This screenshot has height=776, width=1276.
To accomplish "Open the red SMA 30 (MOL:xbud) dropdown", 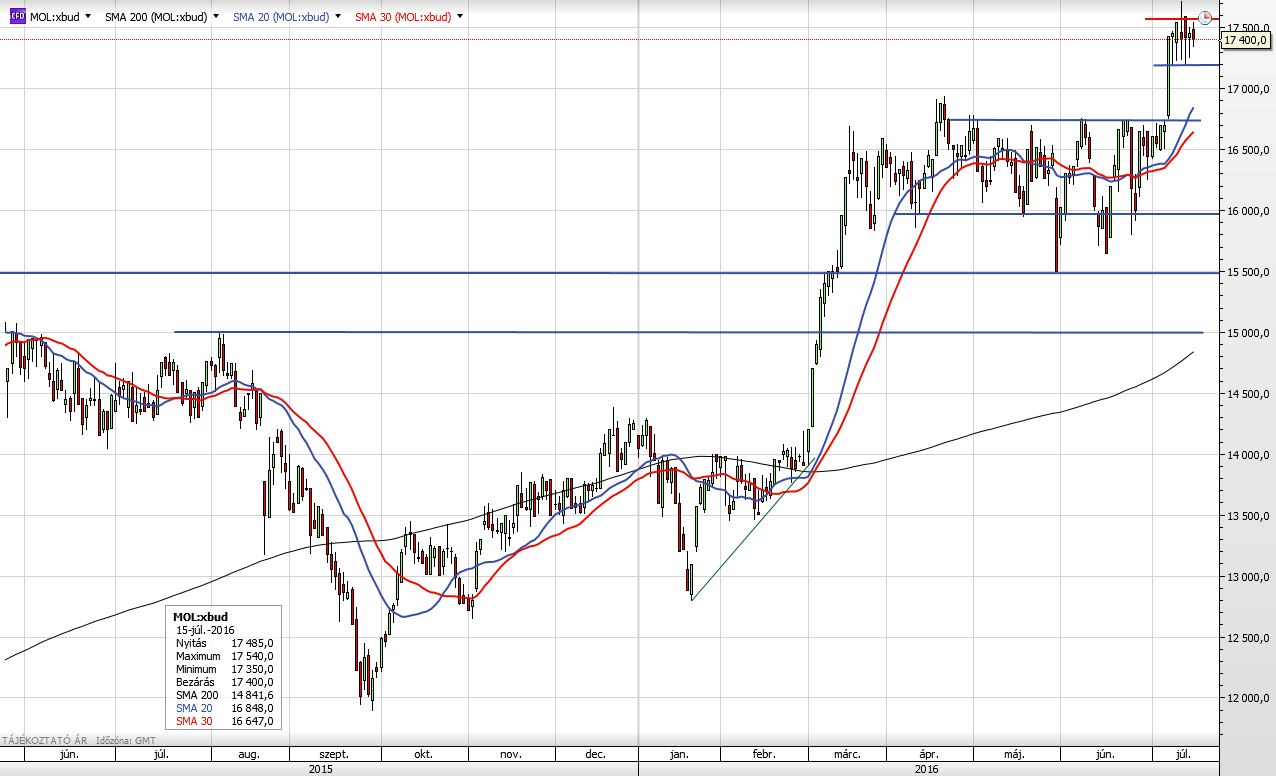I will point(460,17).
